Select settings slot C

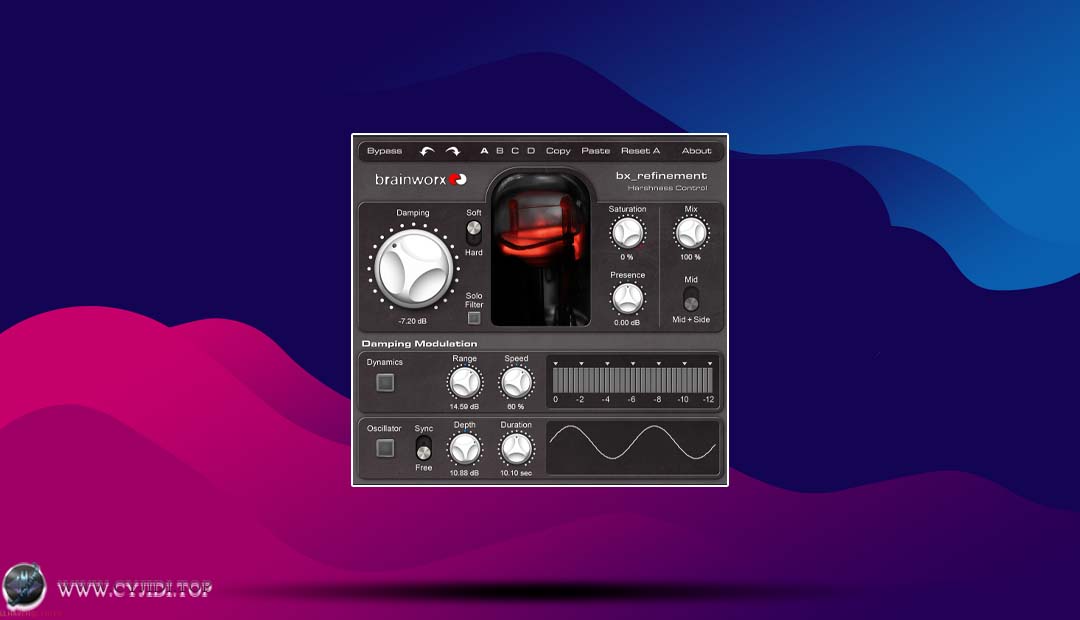(x=515, y=151)
